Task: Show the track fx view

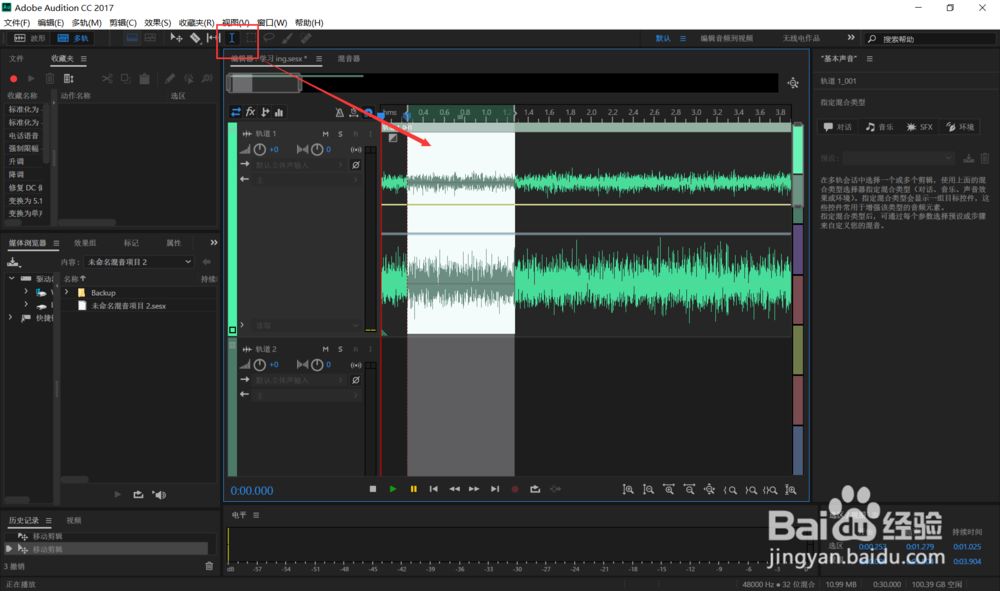Action: click(251, 112)
